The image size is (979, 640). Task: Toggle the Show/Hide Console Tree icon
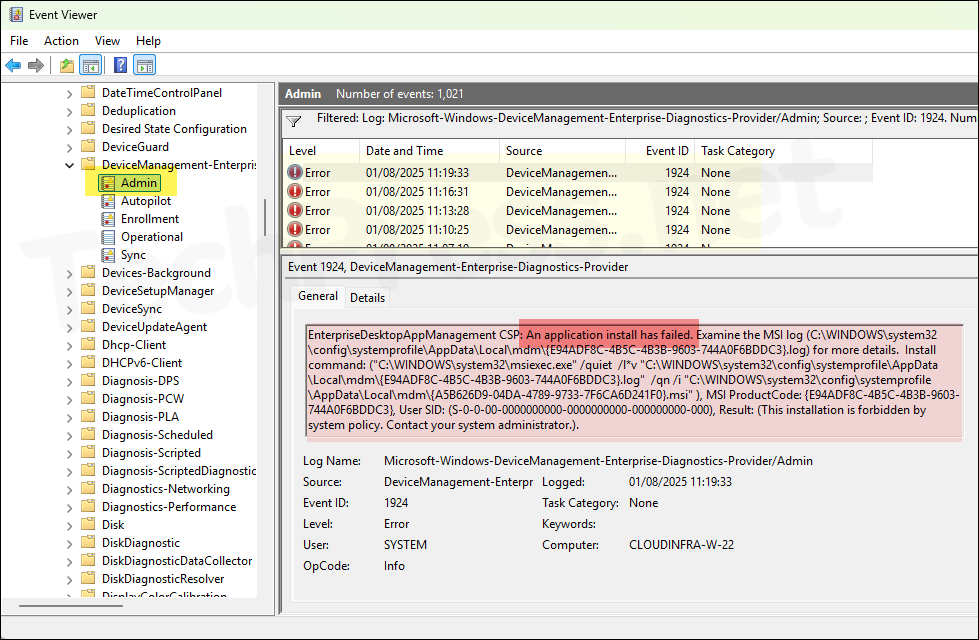pyautogui.click(x=91, y=65)
